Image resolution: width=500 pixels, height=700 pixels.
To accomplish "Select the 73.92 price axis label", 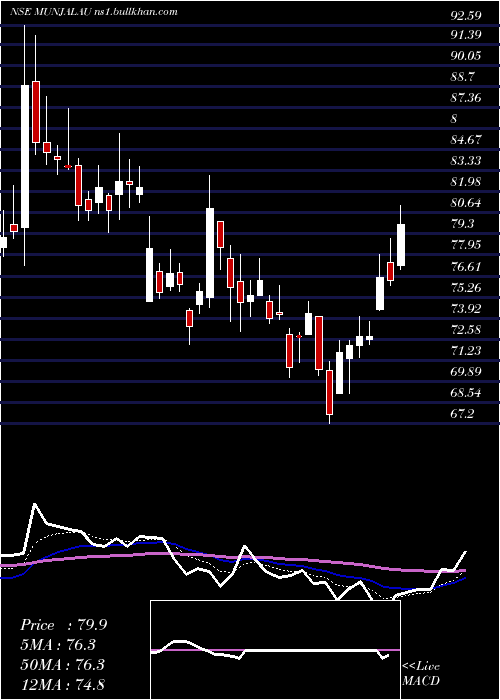I will click(466, 308).
